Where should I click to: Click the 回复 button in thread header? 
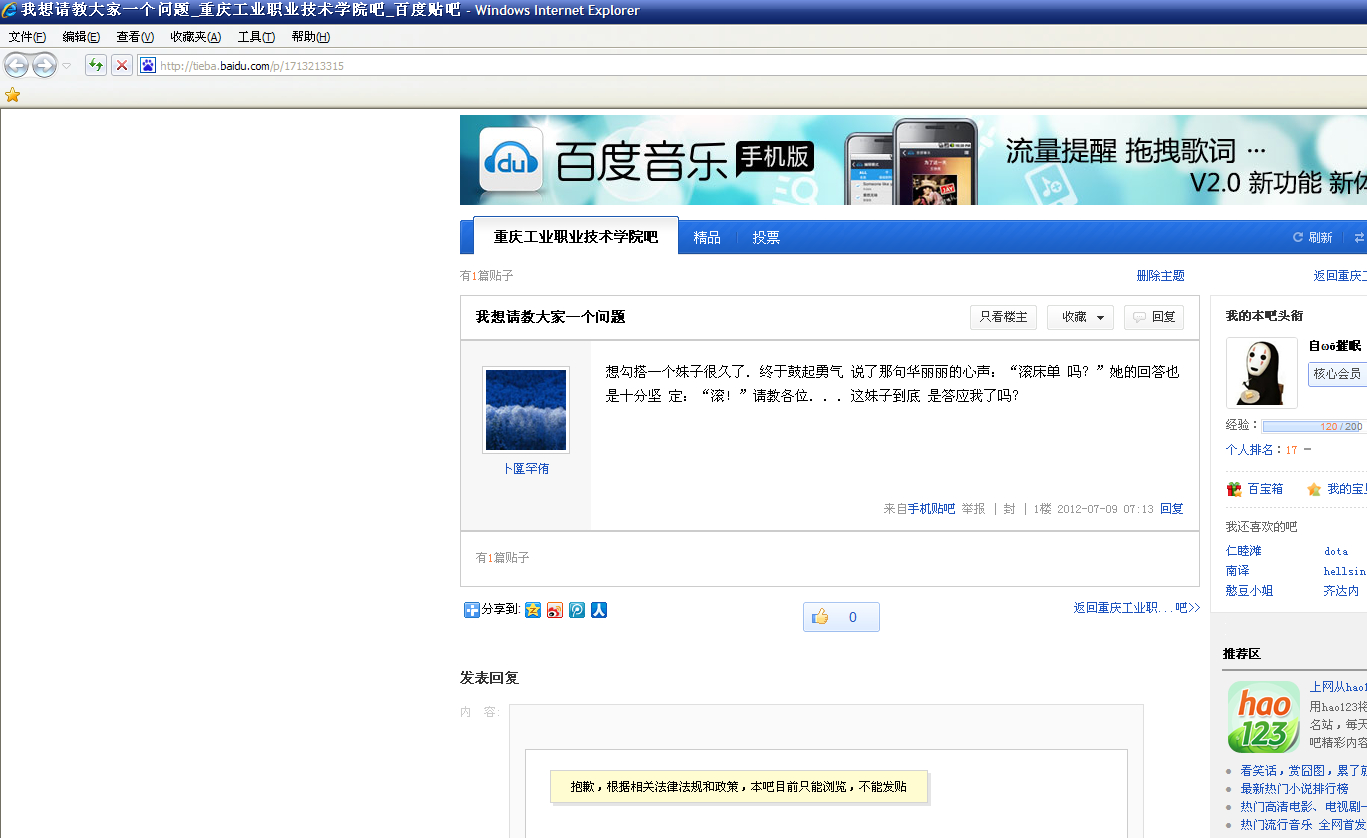(1154, 317)
